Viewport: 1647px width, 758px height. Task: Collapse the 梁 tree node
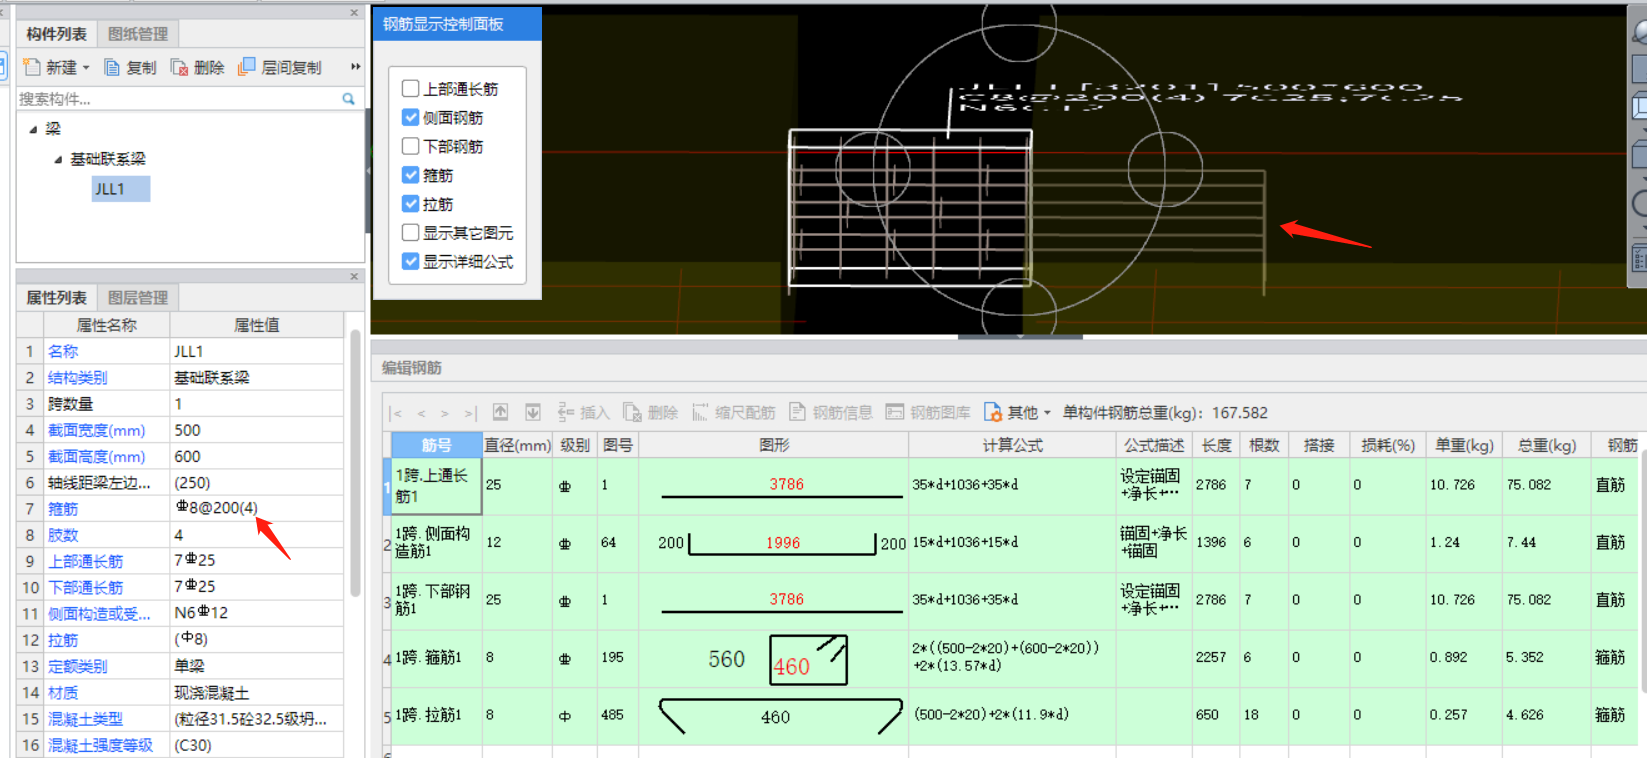pyautogui.click(x=33, y=129)
